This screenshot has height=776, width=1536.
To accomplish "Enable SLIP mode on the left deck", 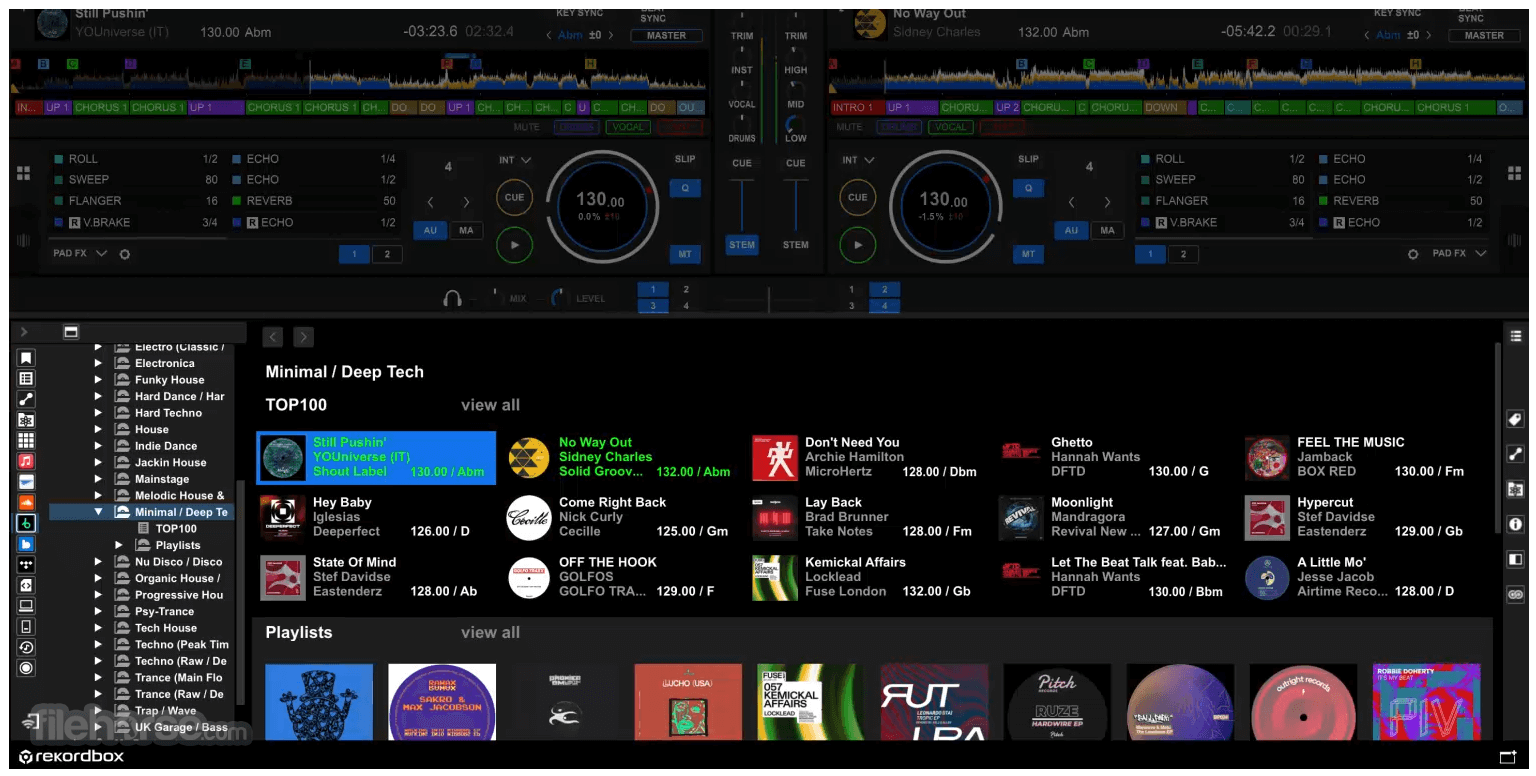I will (685, 160).
